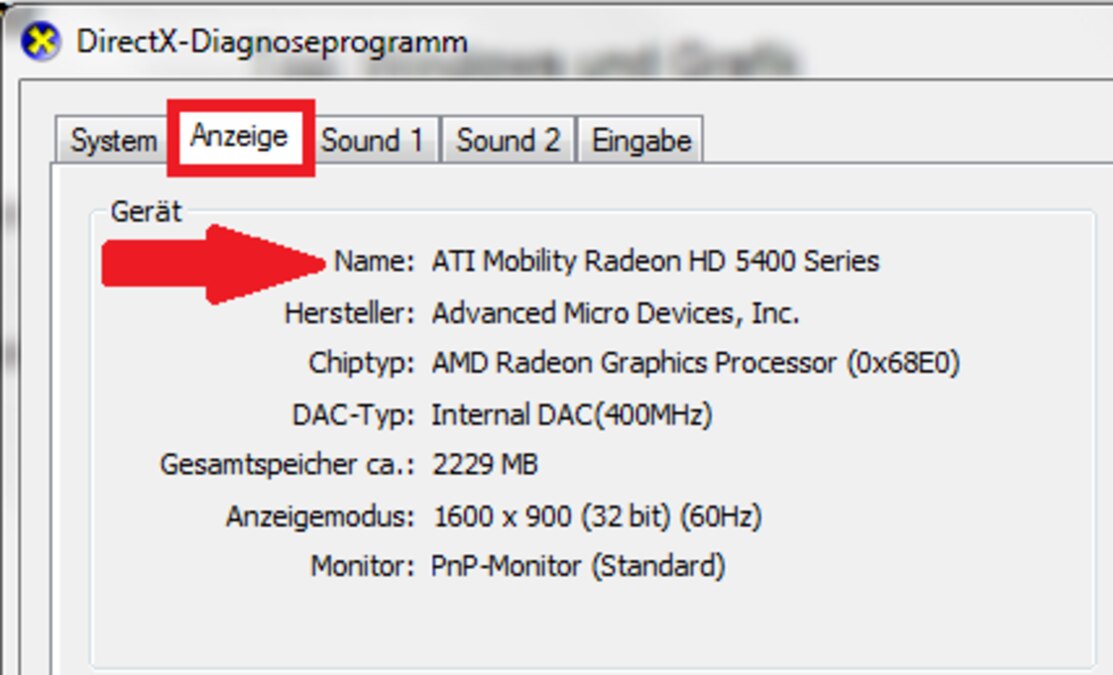This screenshot has width=1113, height=675.
Task: Click the Advanced Micro Devices, Inc. value
Action: (x=615, y=313)
